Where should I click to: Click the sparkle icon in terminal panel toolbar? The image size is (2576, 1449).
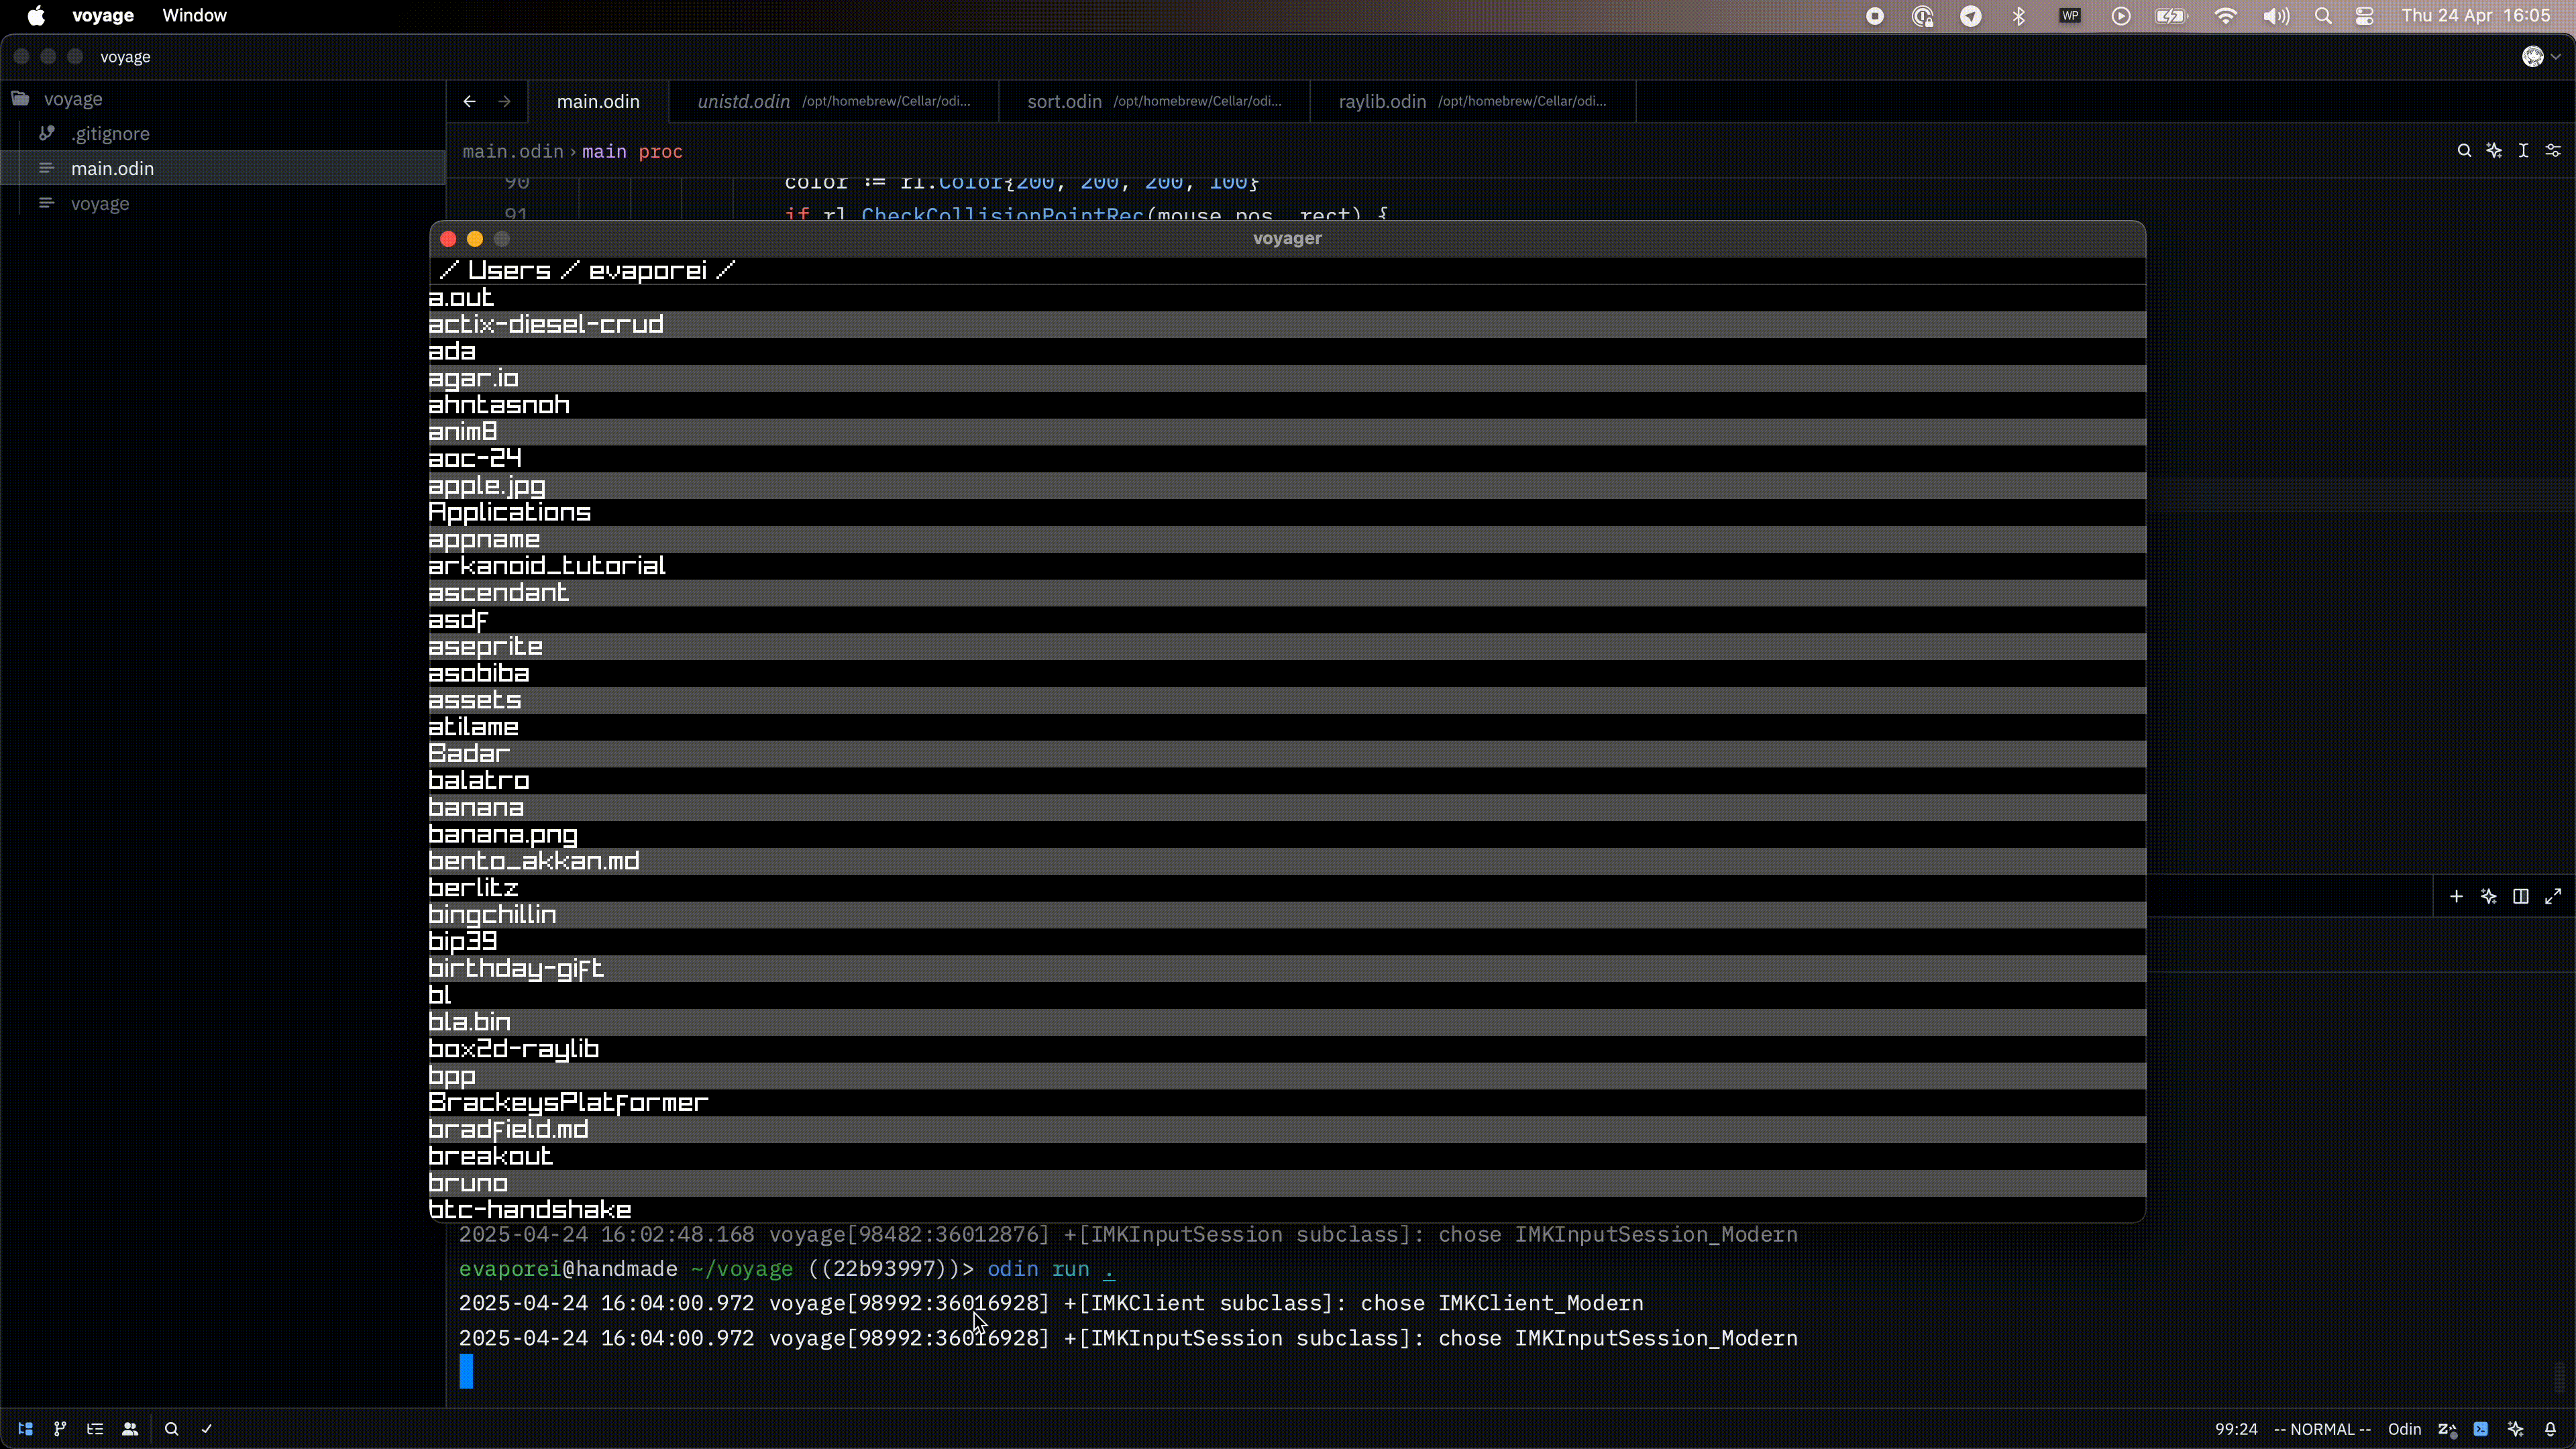pyautogui.click(x=2489, y=897)
